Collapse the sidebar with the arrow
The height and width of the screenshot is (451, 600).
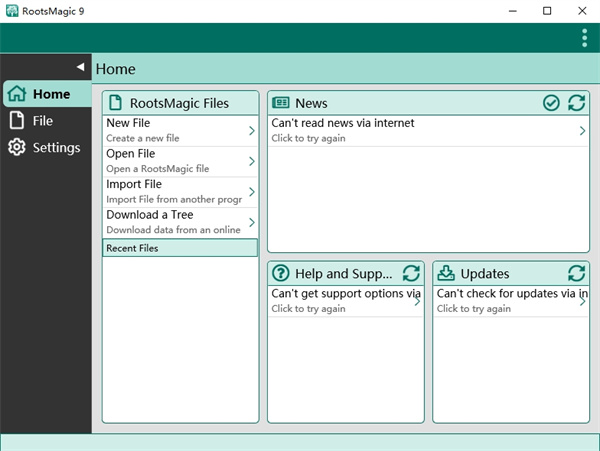point(80,67)
